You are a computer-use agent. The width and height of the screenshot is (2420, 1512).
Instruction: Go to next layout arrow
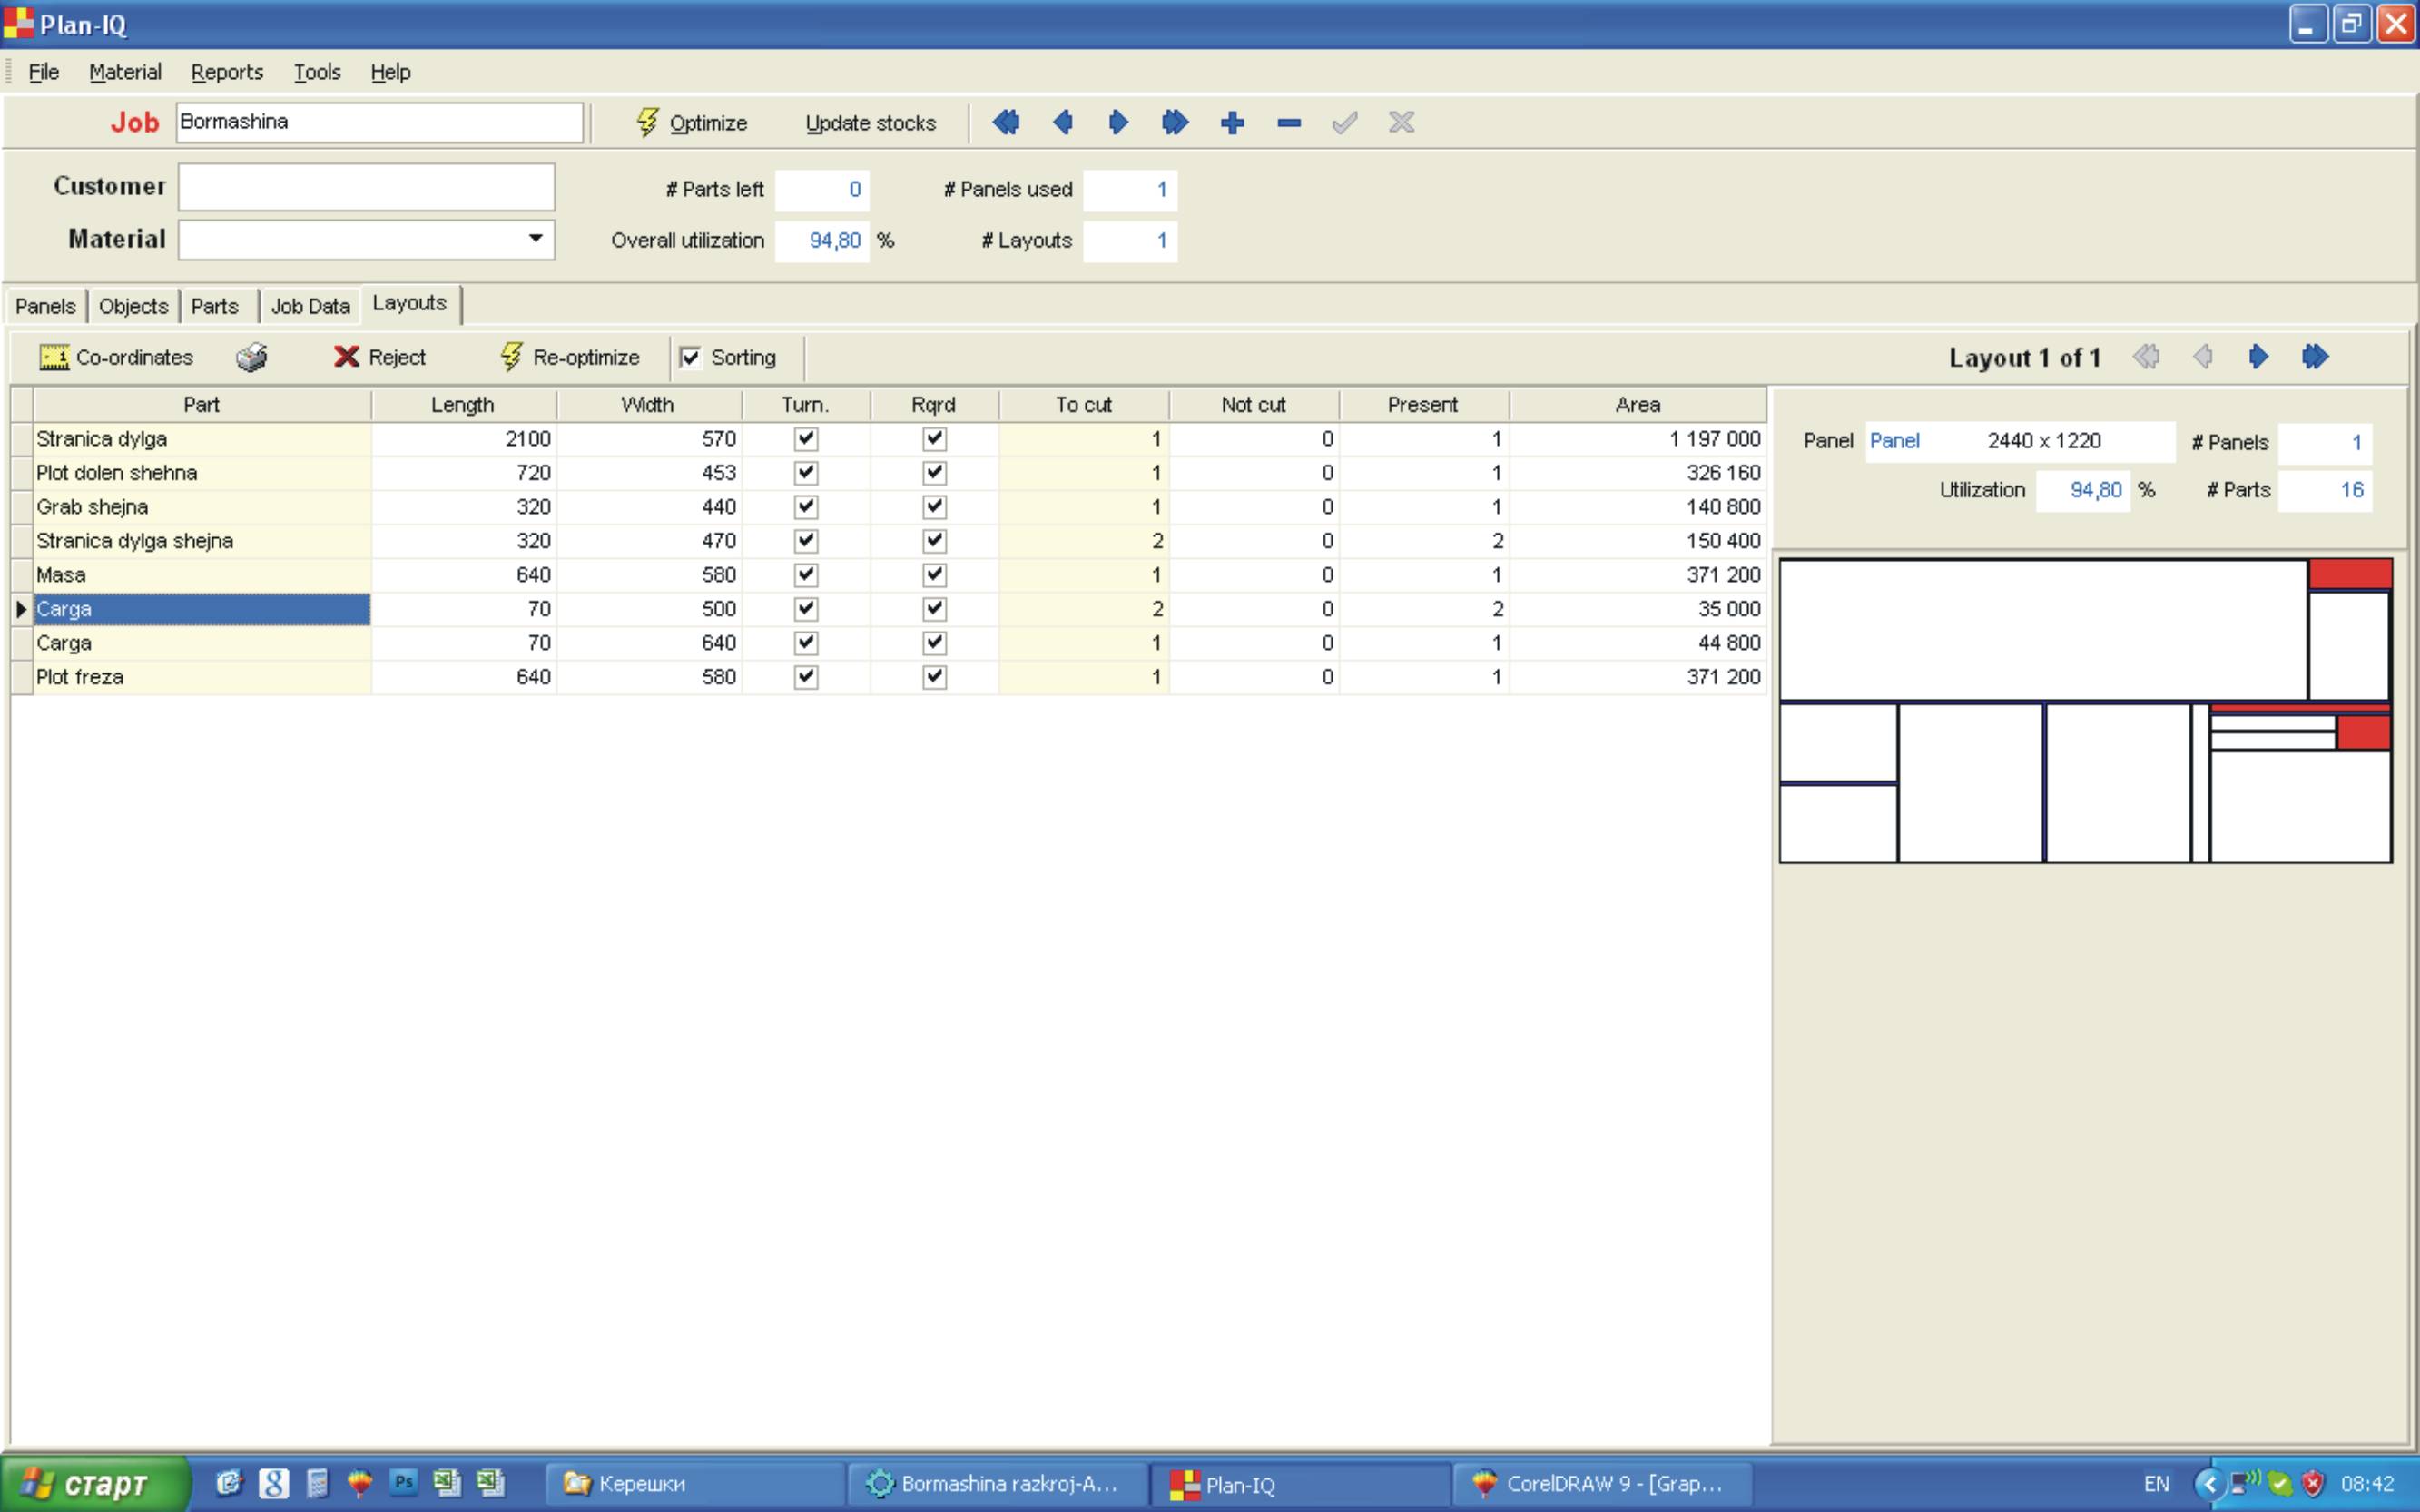2258,357
